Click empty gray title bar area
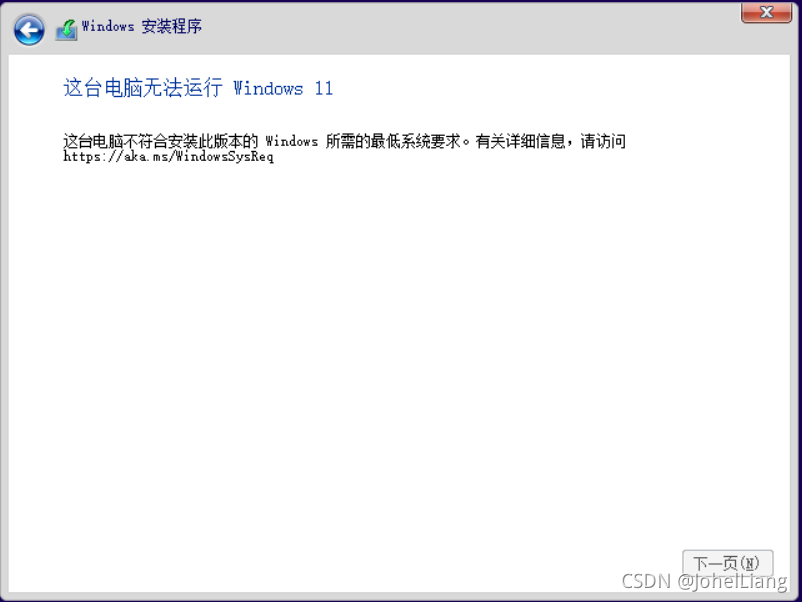This screenshot has width=802, height=602. (460, 28)
